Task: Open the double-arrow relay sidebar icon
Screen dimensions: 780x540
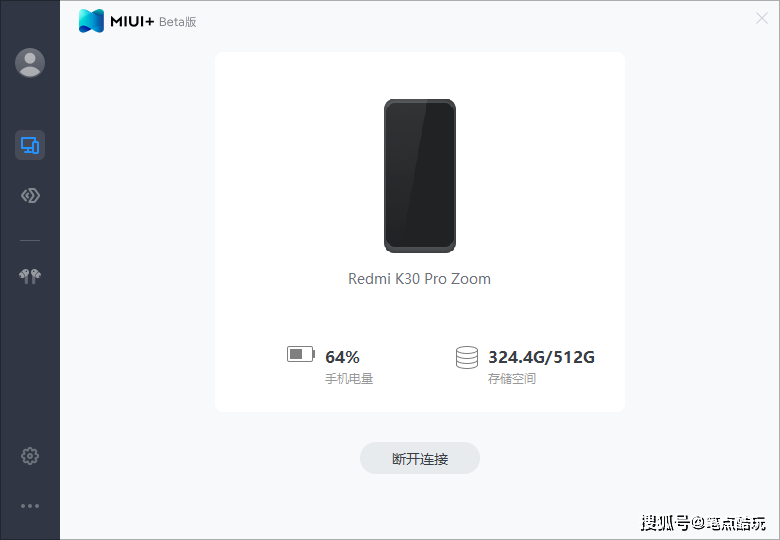Action: [30, 195]
